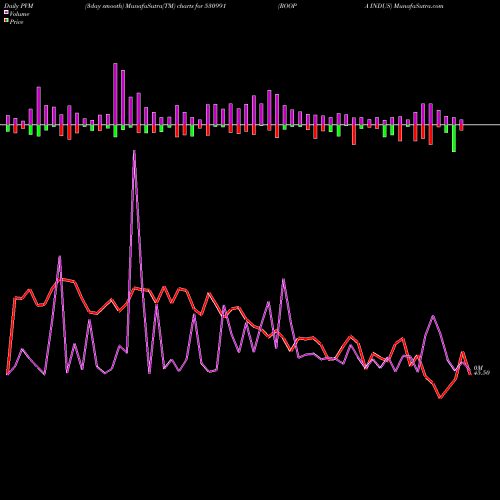Click the '0M' volume end label
The image size is (500, 500).
tap(478, 367)
